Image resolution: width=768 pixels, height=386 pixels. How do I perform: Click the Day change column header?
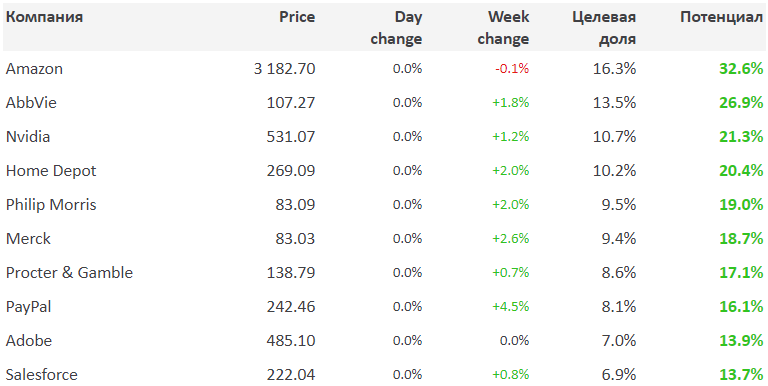tap(396, 28)
